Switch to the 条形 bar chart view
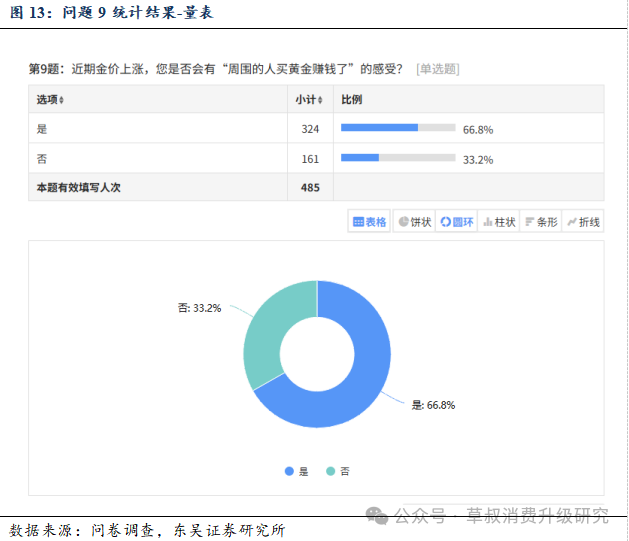This screenshot has width=629, height=541. click(541, 221)
